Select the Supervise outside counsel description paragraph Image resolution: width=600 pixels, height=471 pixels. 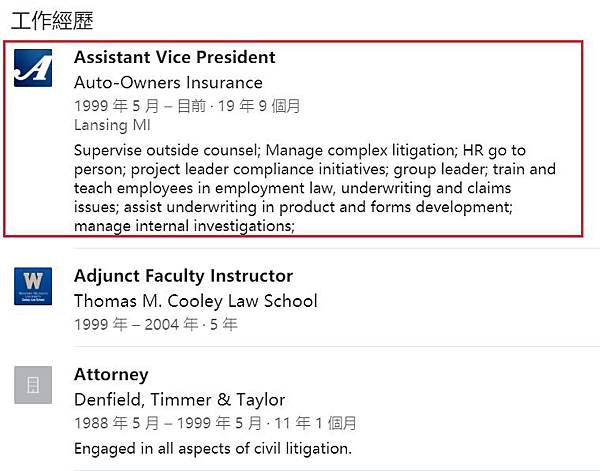click(315, 188)
